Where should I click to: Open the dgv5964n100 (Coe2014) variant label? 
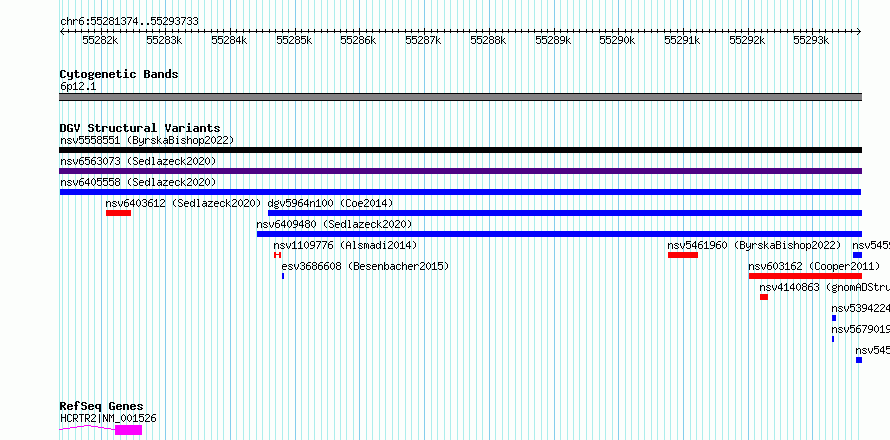[x=330, y=203]
